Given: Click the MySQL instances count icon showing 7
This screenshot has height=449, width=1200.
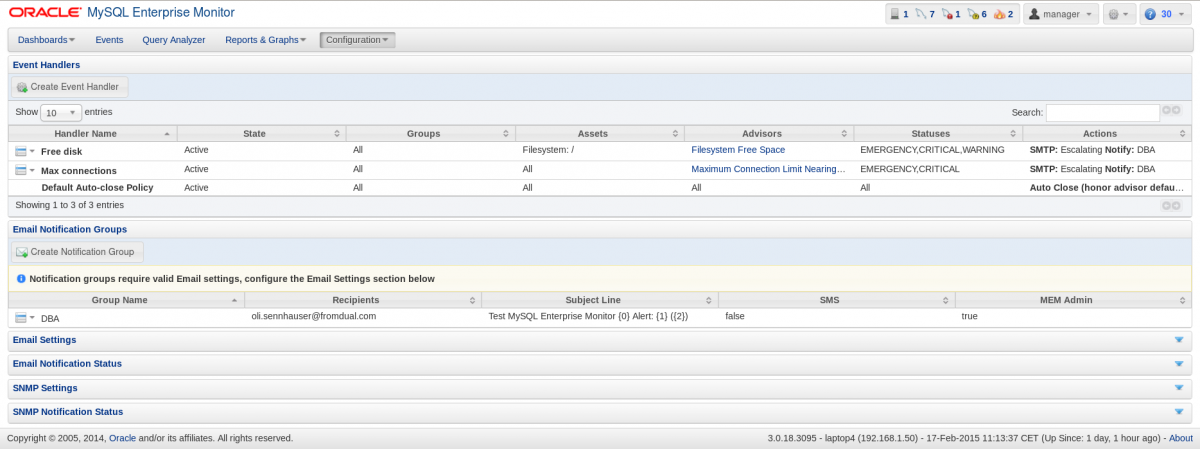Looking at the screenshot, I should (920, 14).
